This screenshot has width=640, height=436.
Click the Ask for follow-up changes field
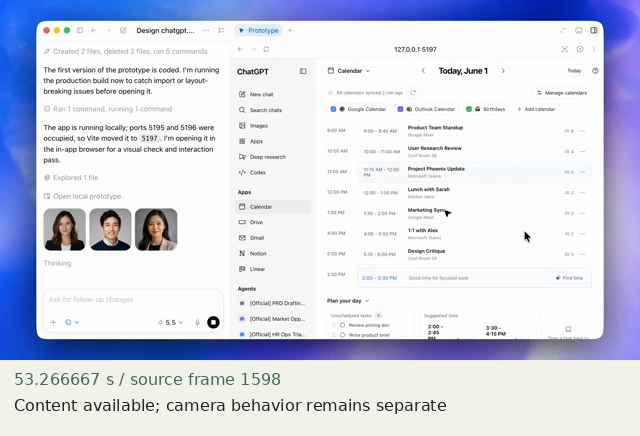[133, 300]
